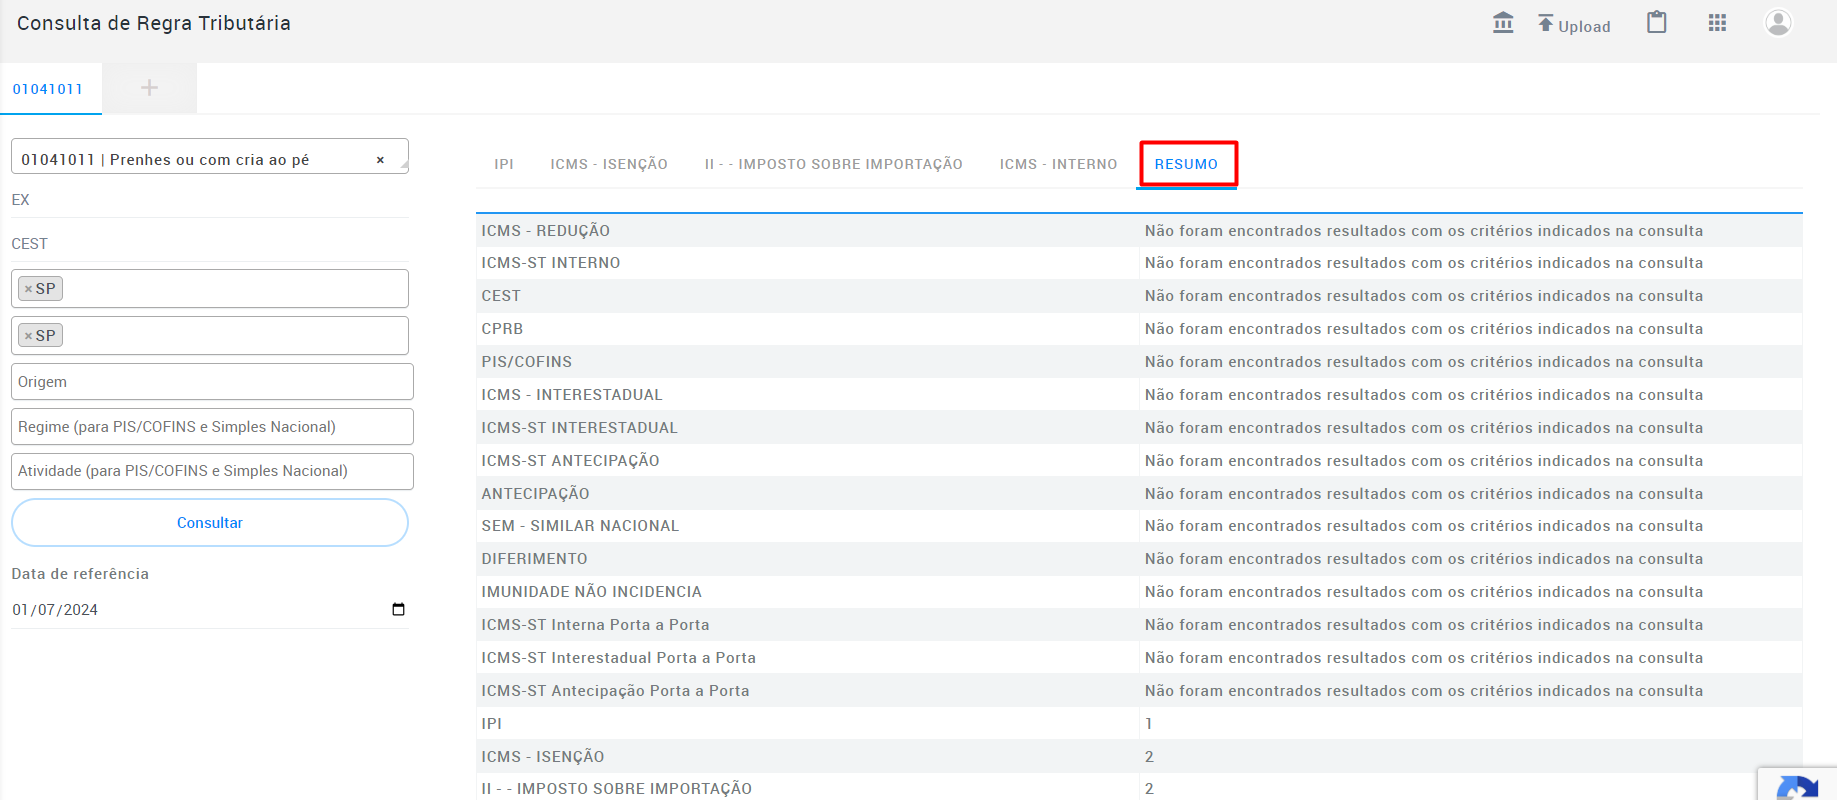This screenshot has height=800, width=1837.
Task: Click the reCAPTCHA badge icon
Action: (x=1797, y=786)
